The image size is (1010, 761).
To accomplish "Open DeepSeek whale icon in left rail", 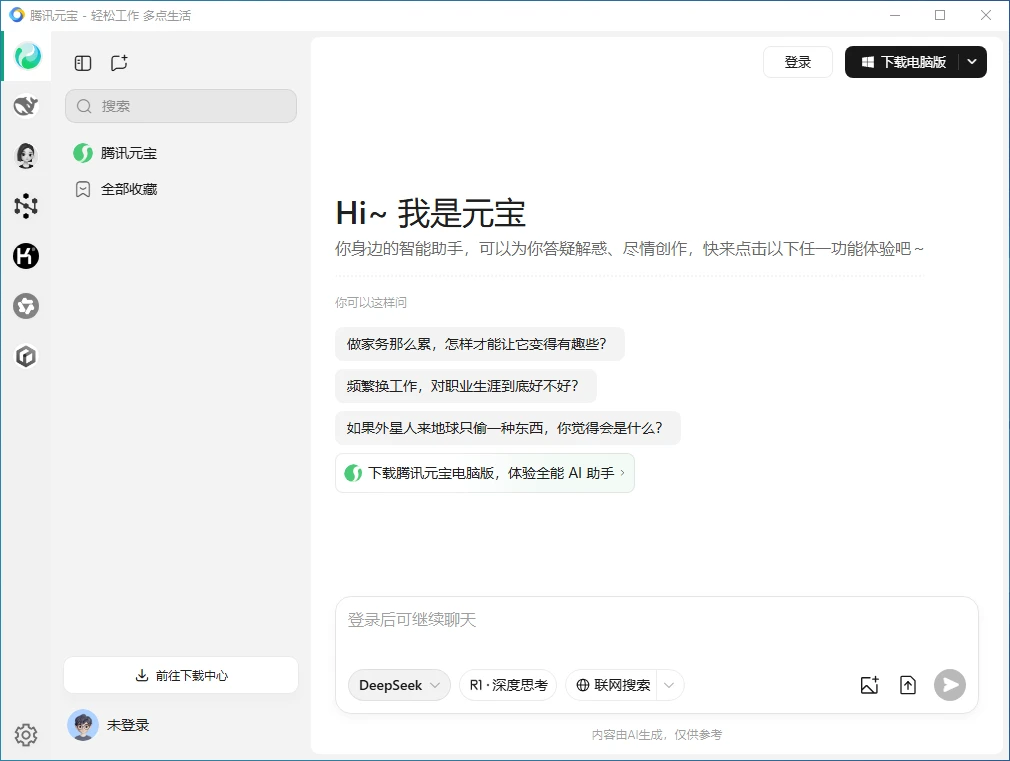I will (x=26, y=106).
